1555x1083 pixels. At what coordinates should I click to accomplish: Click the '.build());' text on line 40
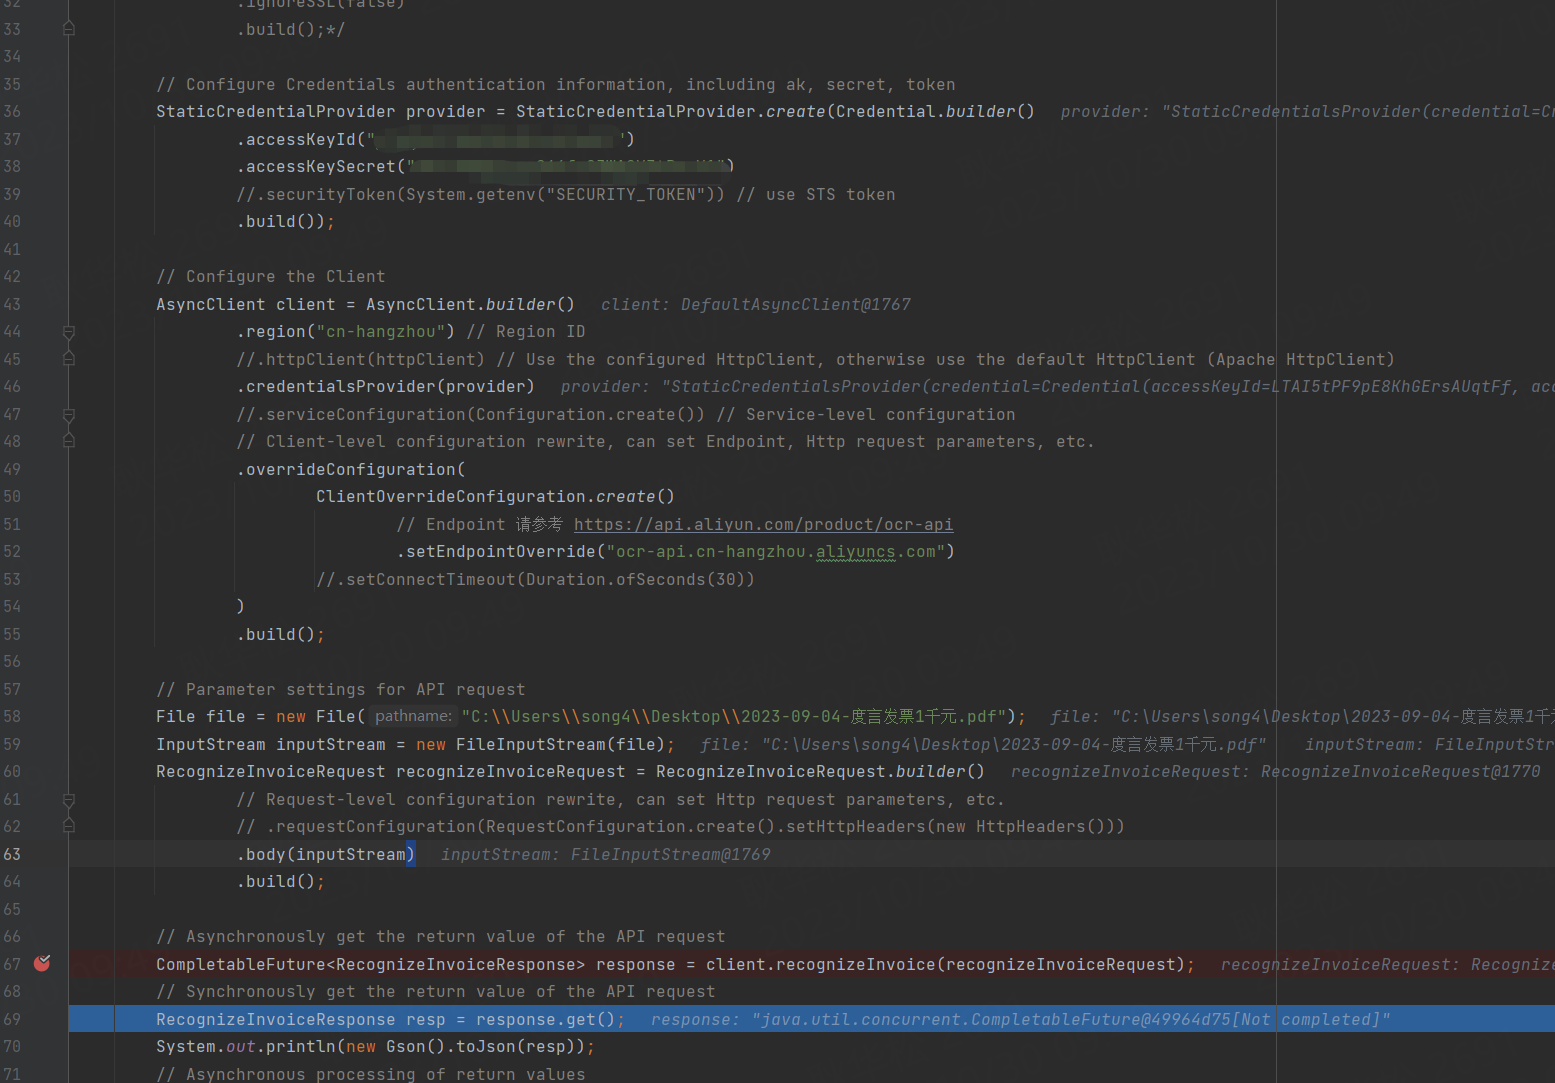(x=286, y=221)
